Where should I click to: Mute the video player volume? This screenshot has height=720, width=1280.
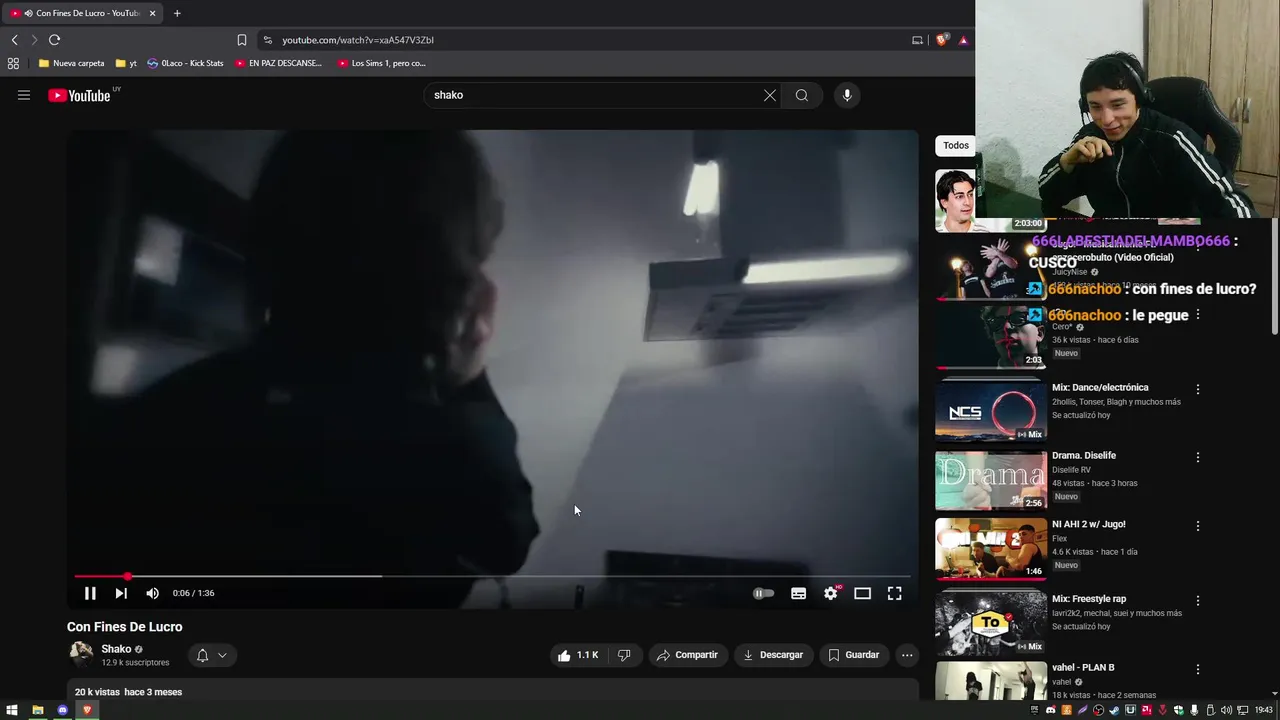tap(152, 593)
